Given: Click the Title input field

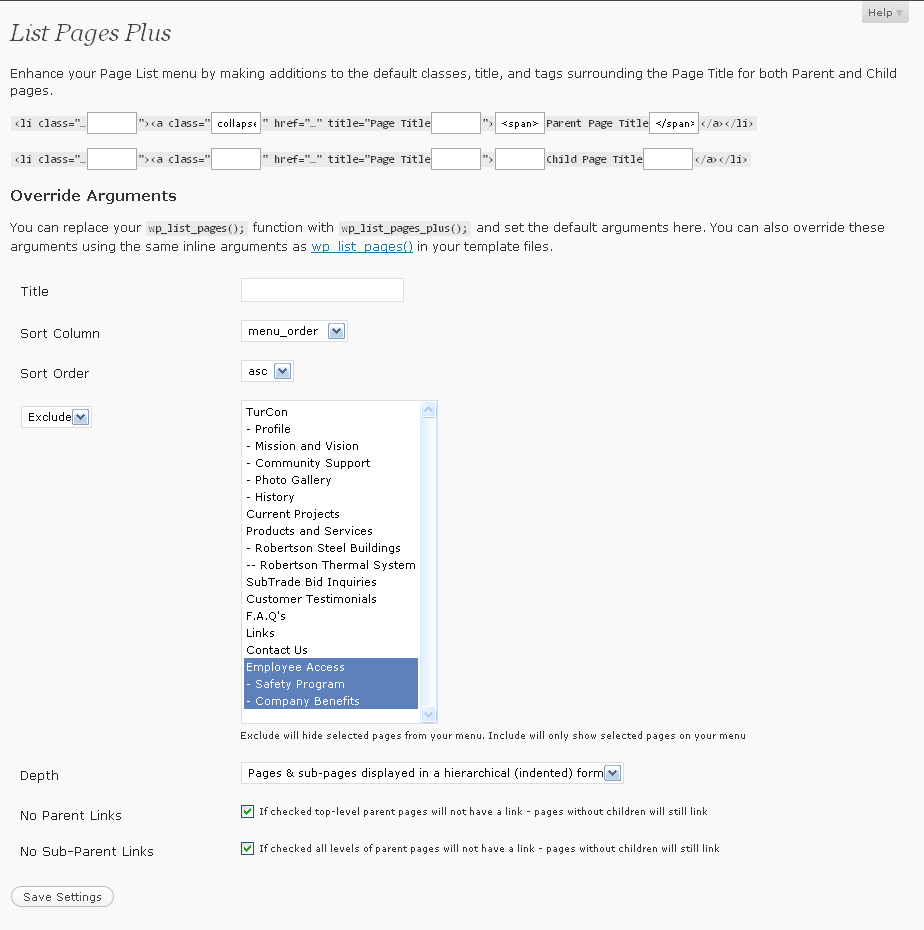Looking at the screenshot, I should [322, 291].
